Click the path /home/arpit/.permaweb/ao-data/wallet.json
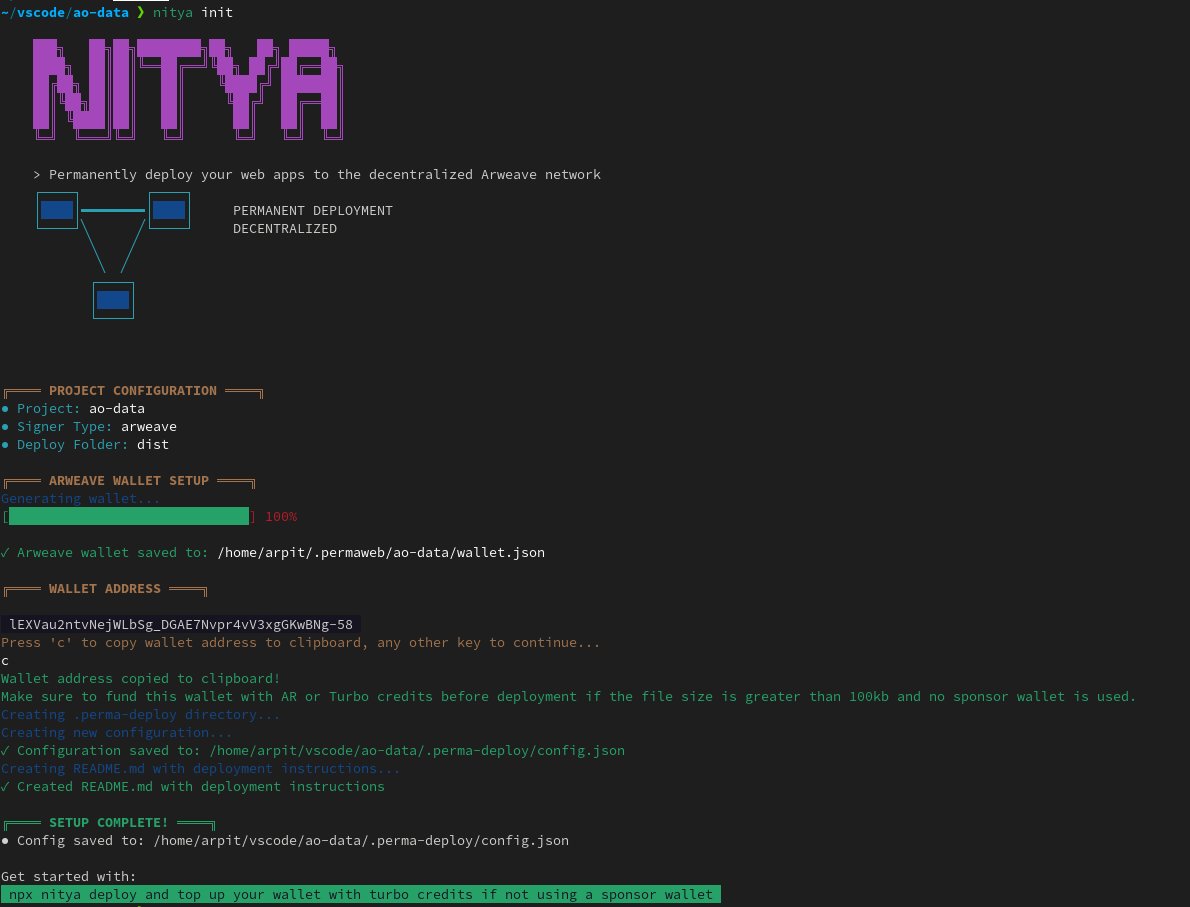The image size is (1190, 907). 381,553
